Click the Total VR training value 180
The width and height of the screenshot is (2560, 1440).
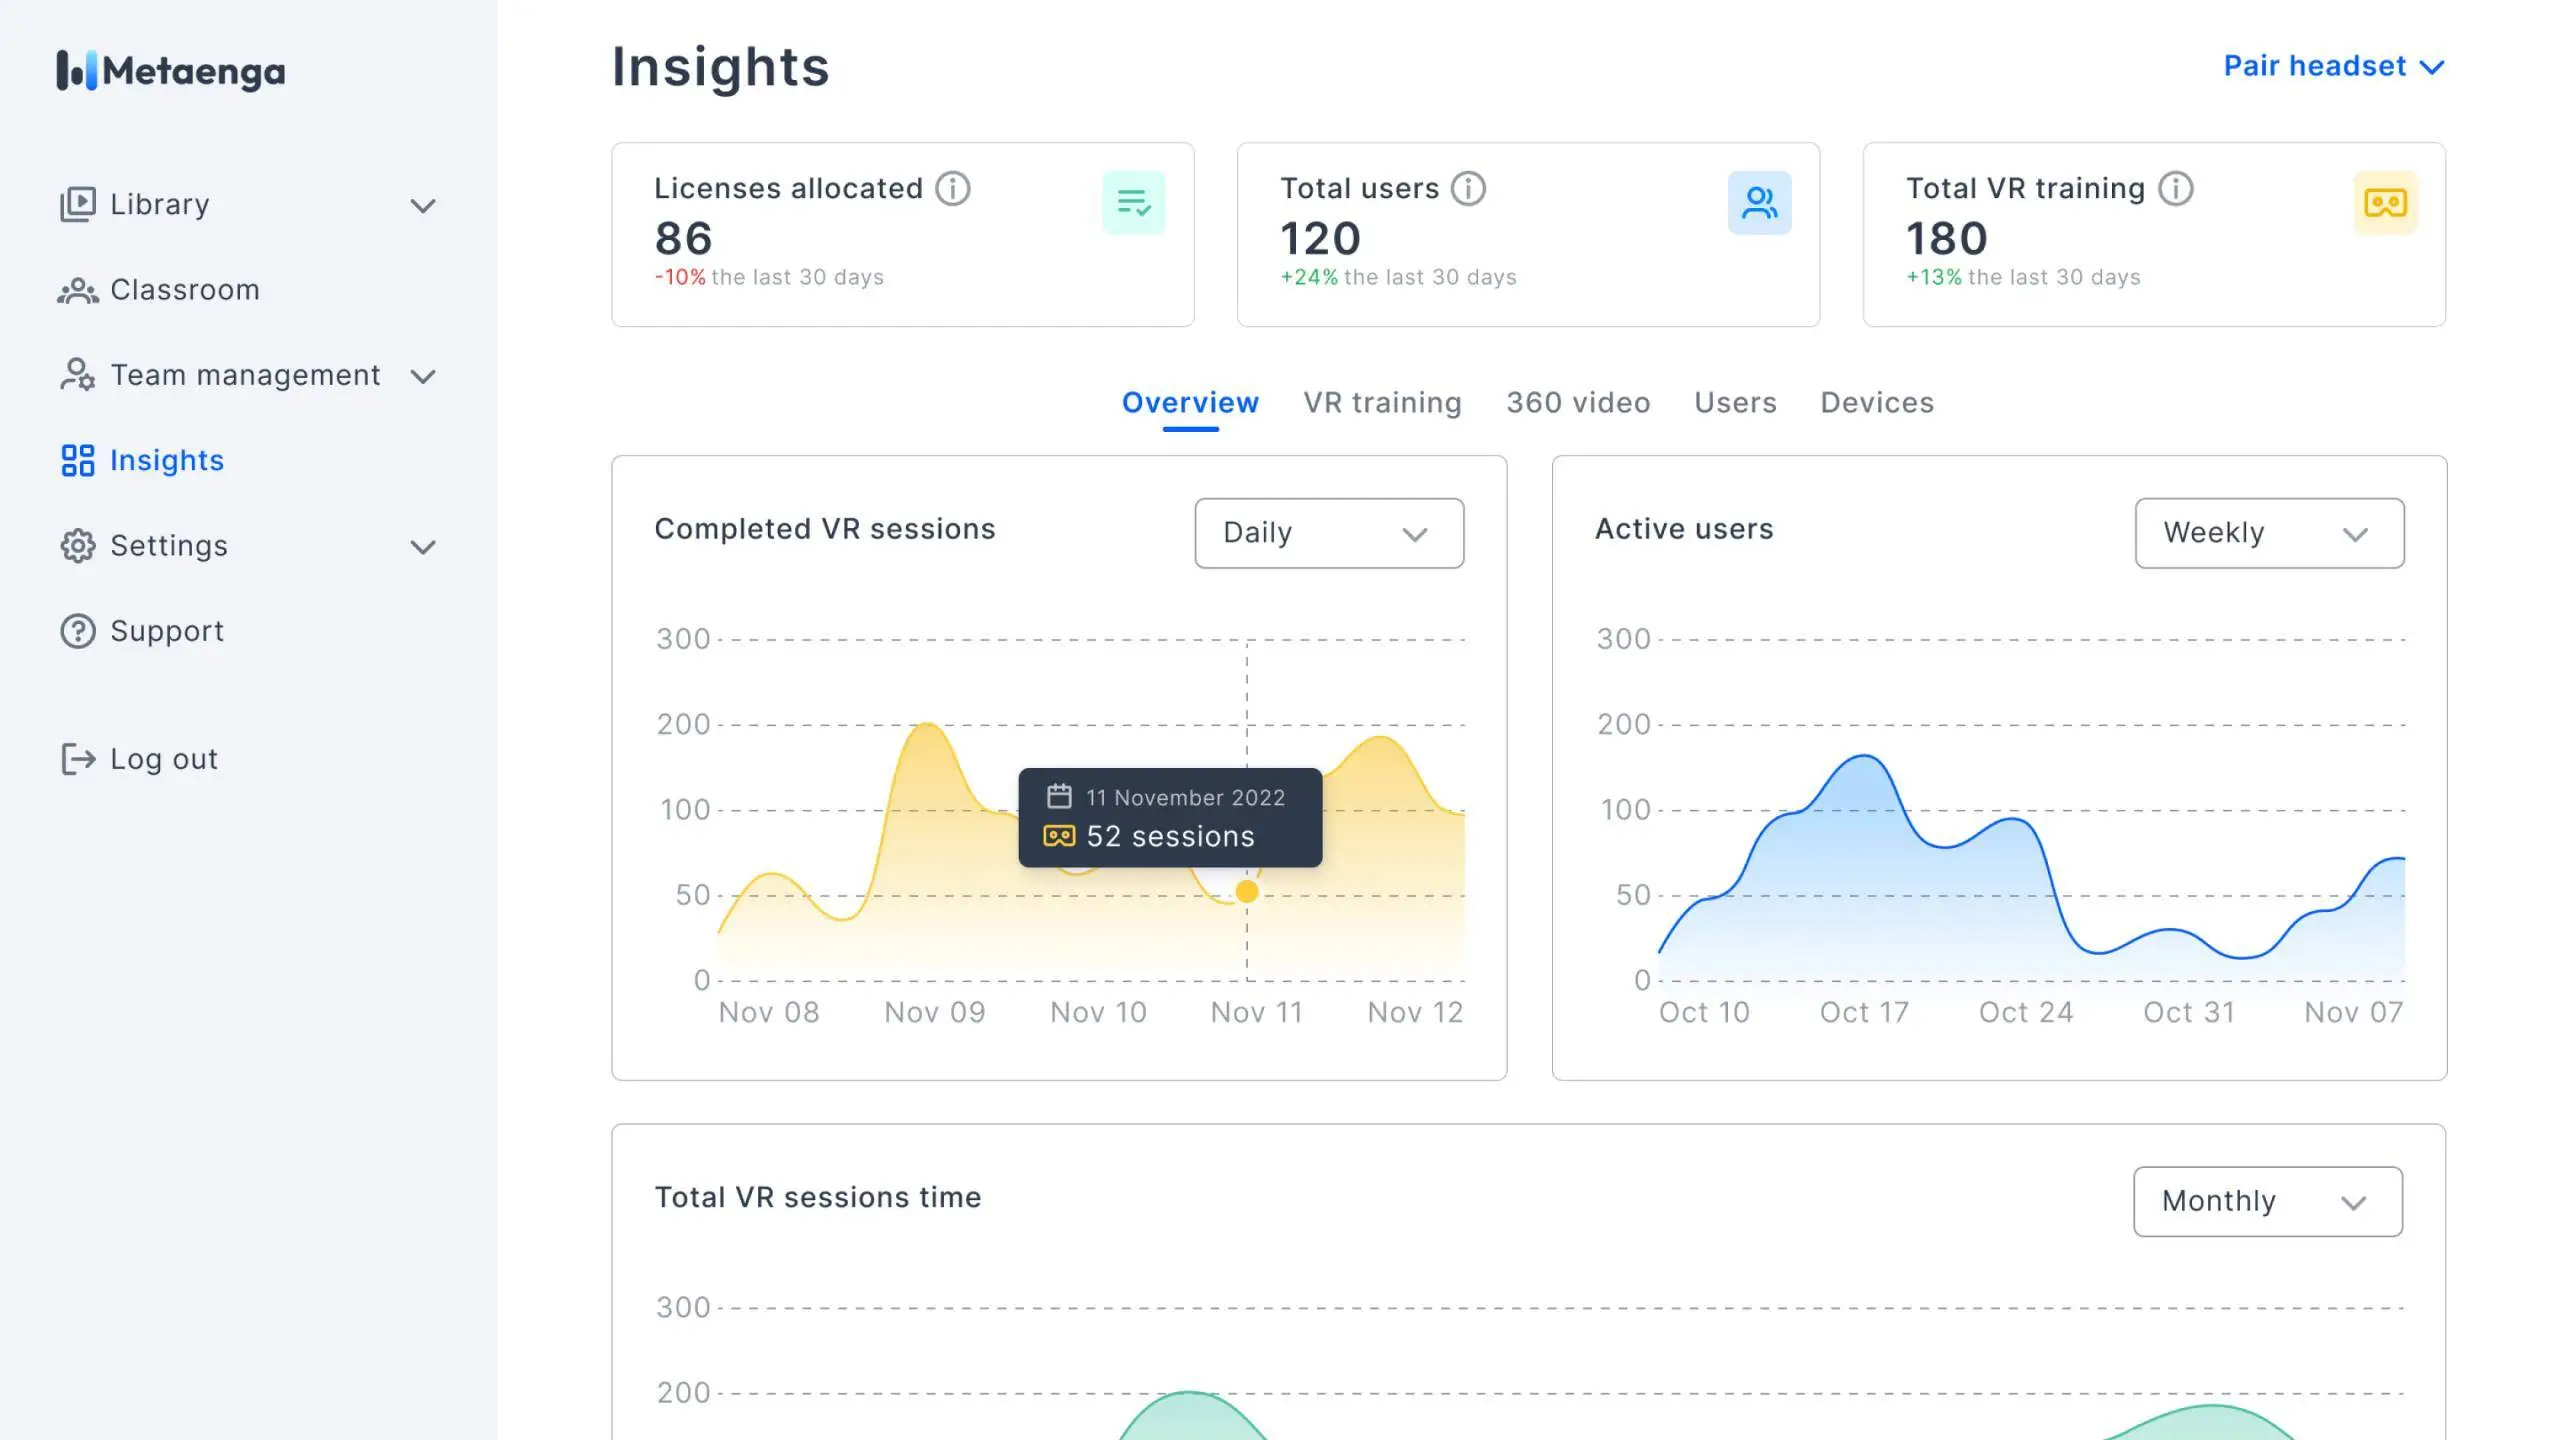tap(1946, 238)
